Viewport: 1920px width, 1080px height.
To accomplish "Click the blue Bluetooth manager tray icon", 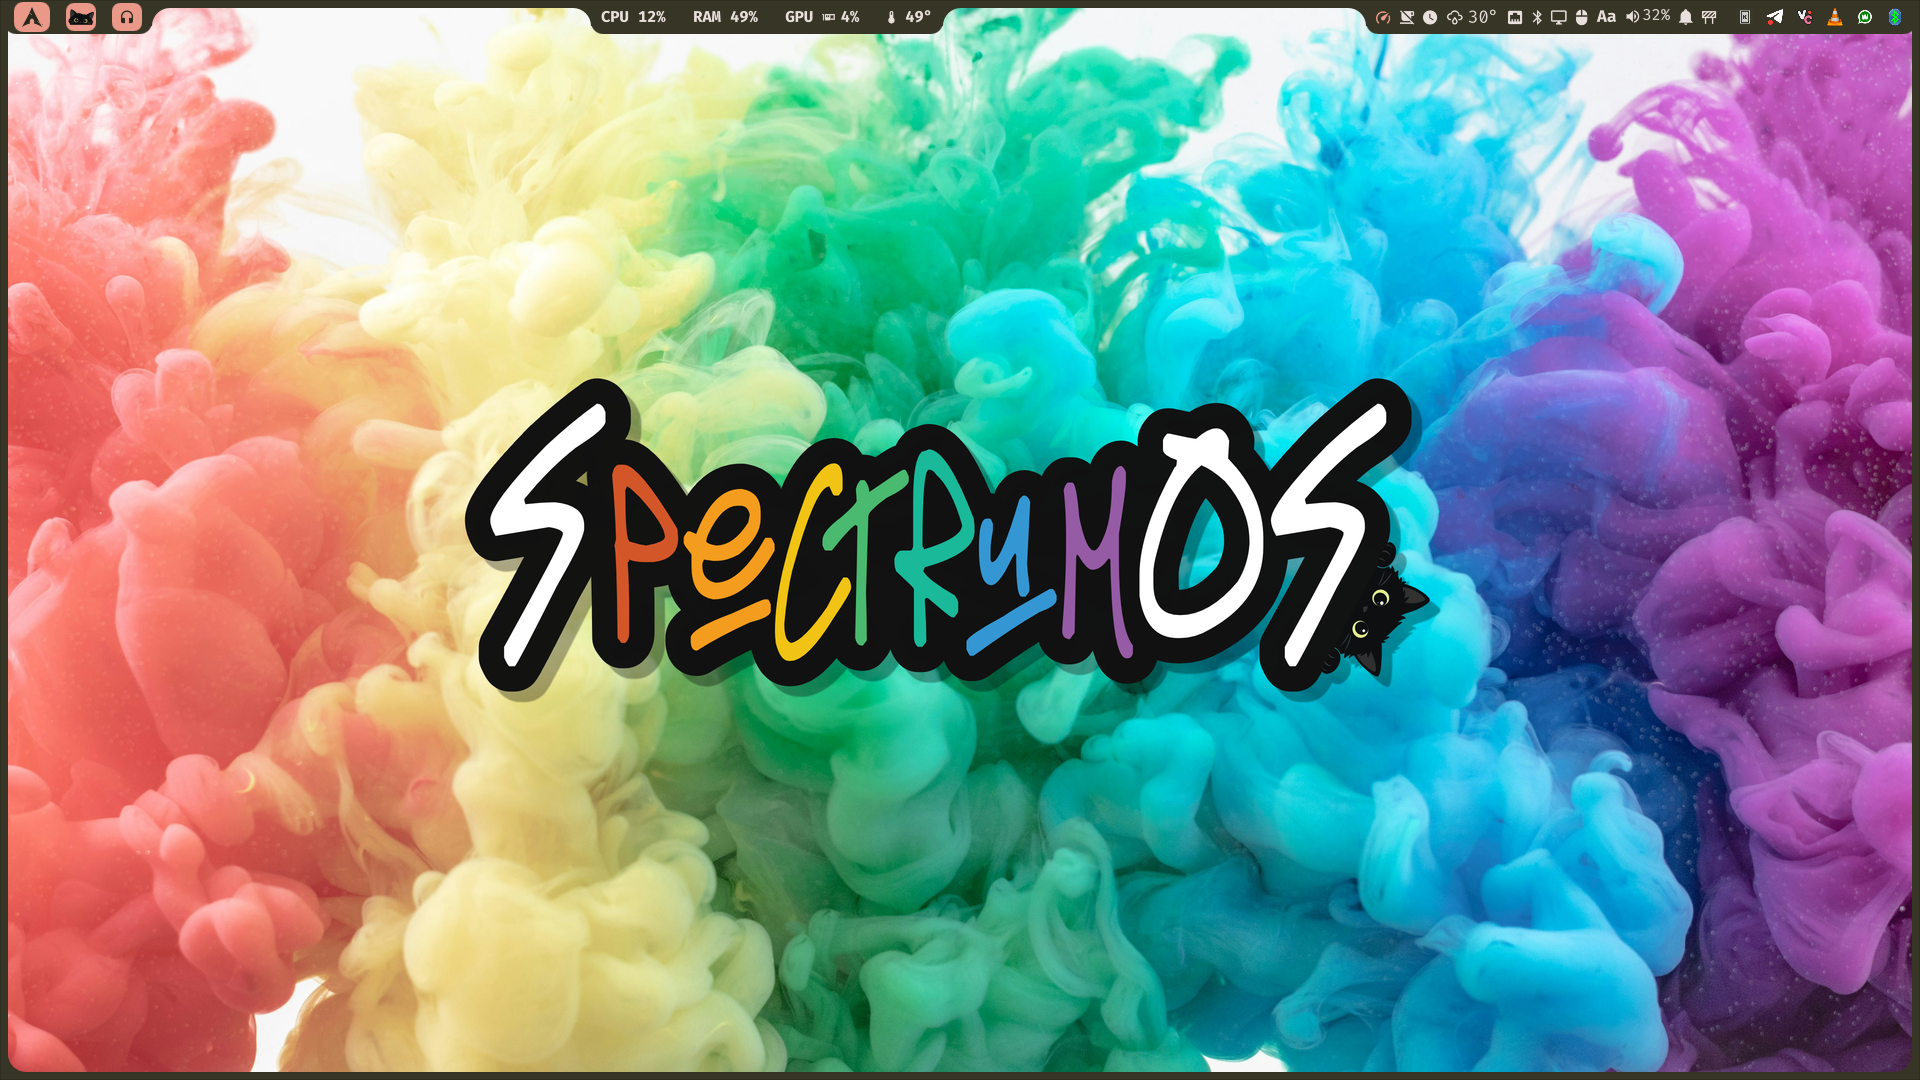I will pyautogui.click(x=1894, y=17).
